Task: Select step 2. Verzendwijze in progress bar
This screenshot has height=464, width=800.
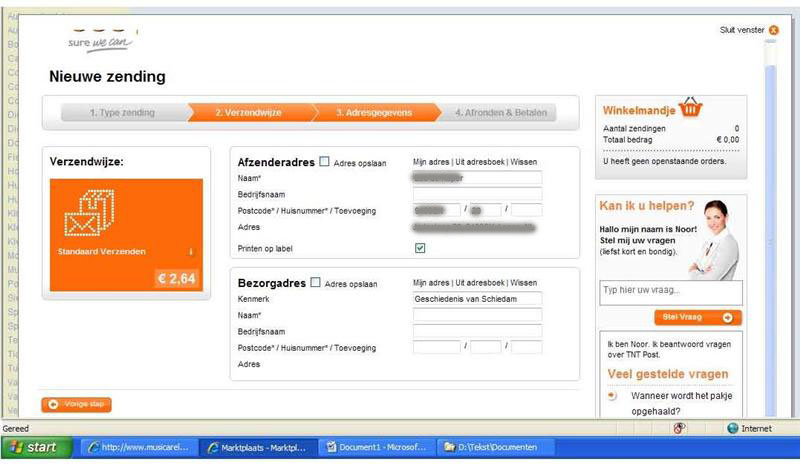Action: coord(248,113)
